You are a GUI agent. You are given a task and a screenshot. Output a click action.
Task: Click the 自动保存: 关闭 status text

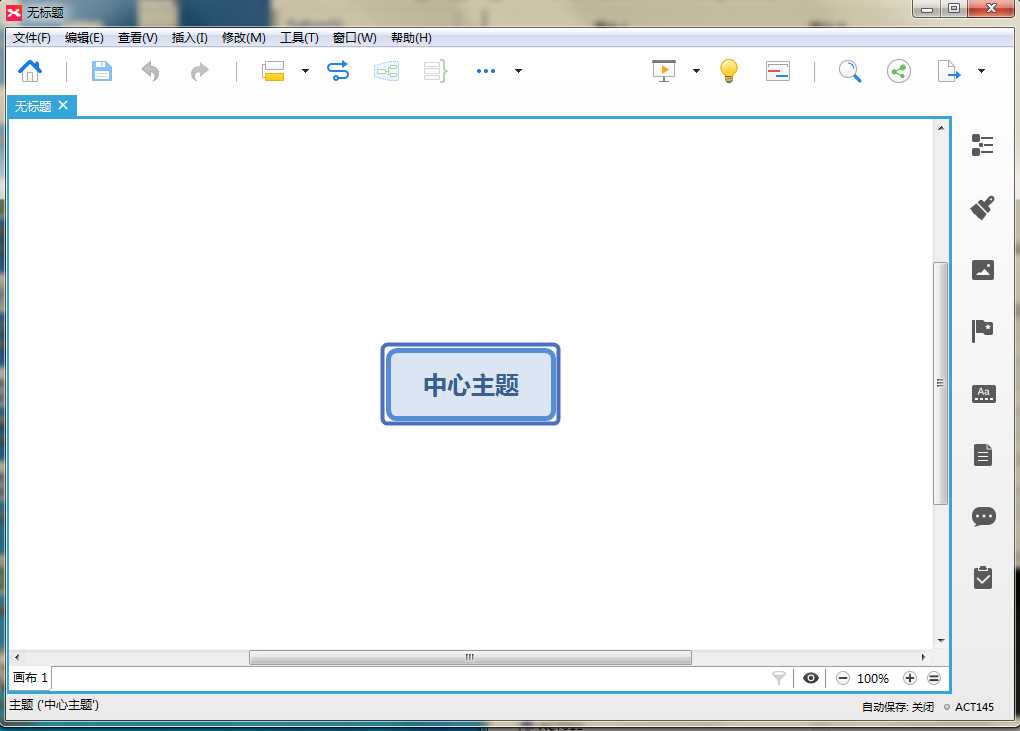click(898, 707)
